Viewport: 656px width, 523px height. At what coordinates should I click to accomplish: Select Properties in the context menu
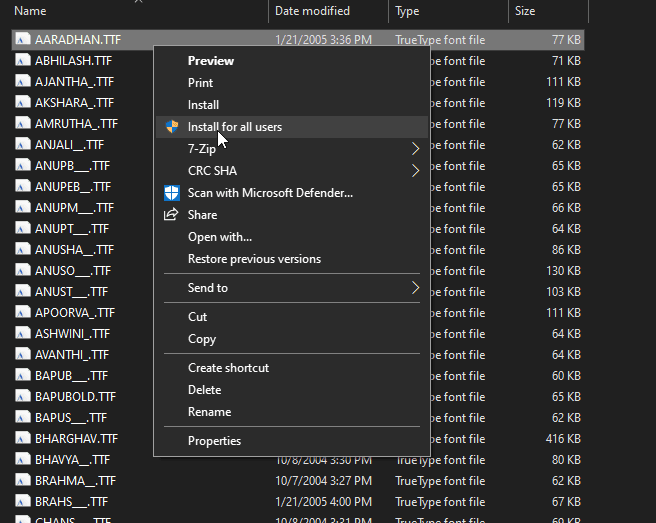(x=214, y=441)
